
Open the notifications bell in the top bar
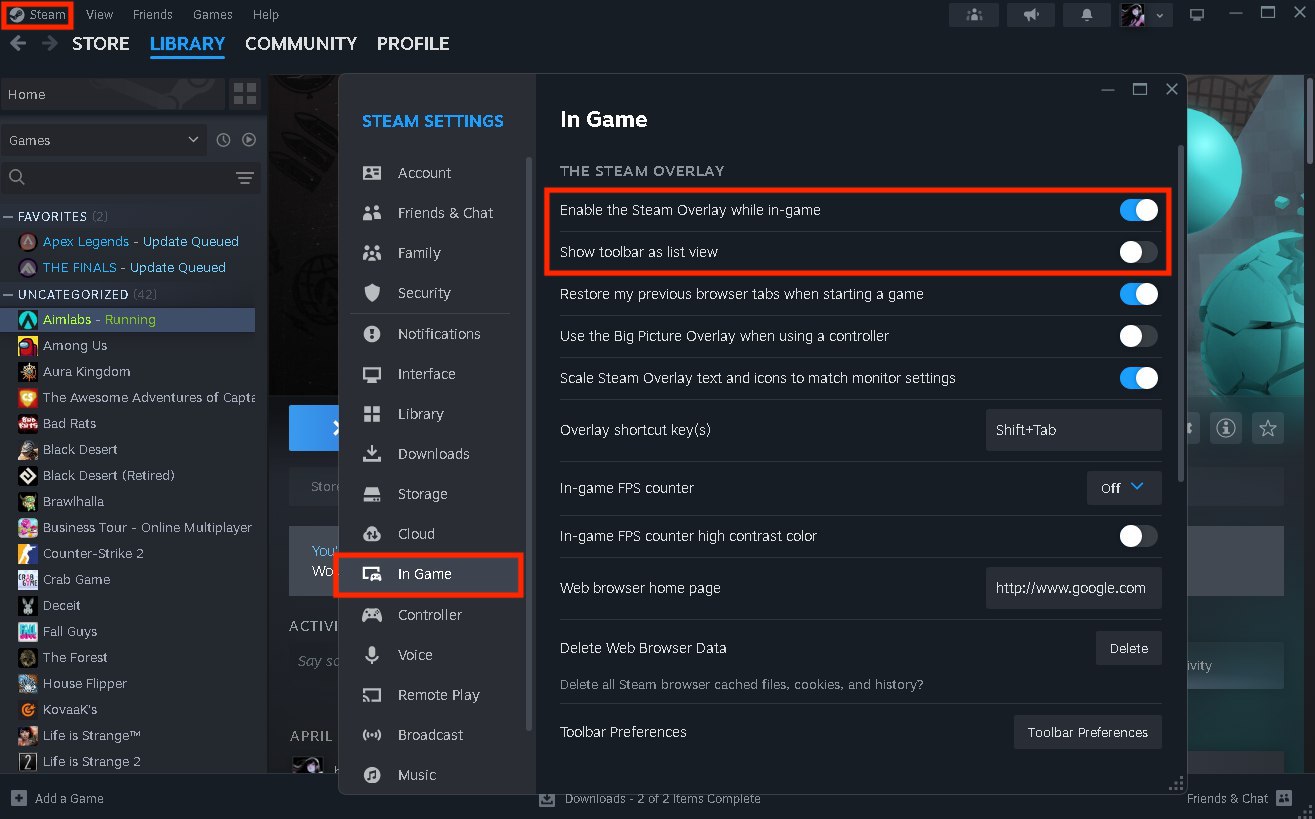pos(1086,15)
